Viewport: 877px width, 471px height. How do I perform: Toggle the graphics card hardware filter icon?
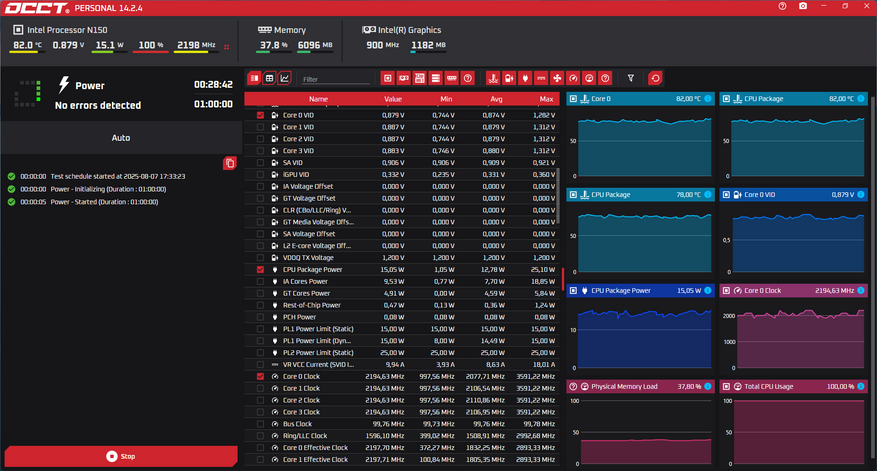coord(404,78)
